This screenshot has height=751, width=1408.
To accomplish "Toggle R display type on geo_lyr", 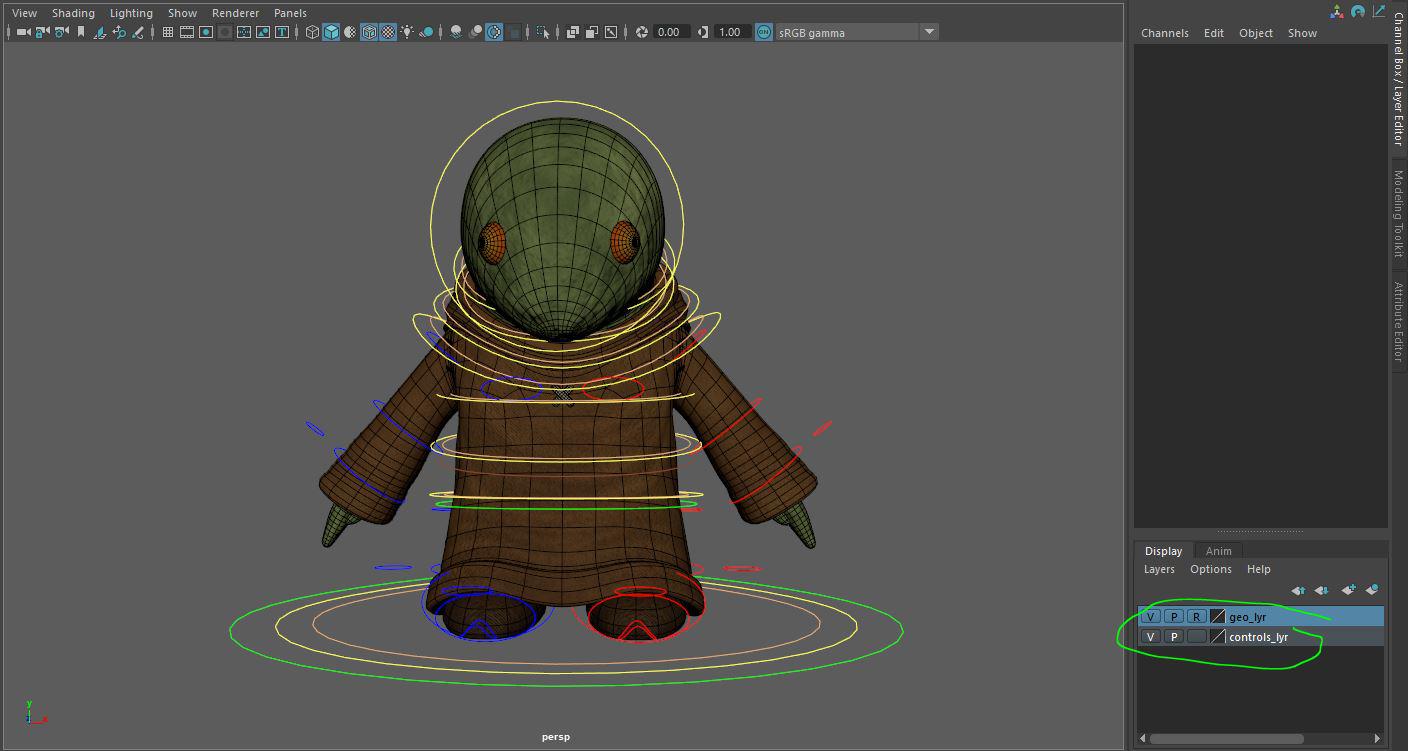I will coord(1196,617).
